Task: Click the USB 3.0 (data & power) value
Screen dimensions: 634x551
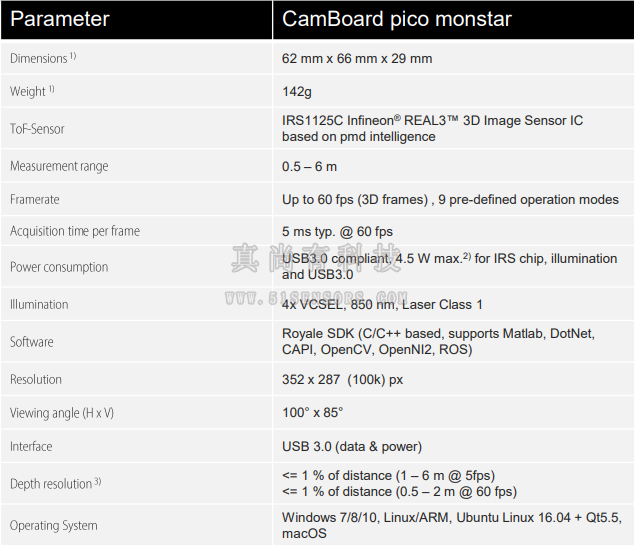Action: (352, 447)
